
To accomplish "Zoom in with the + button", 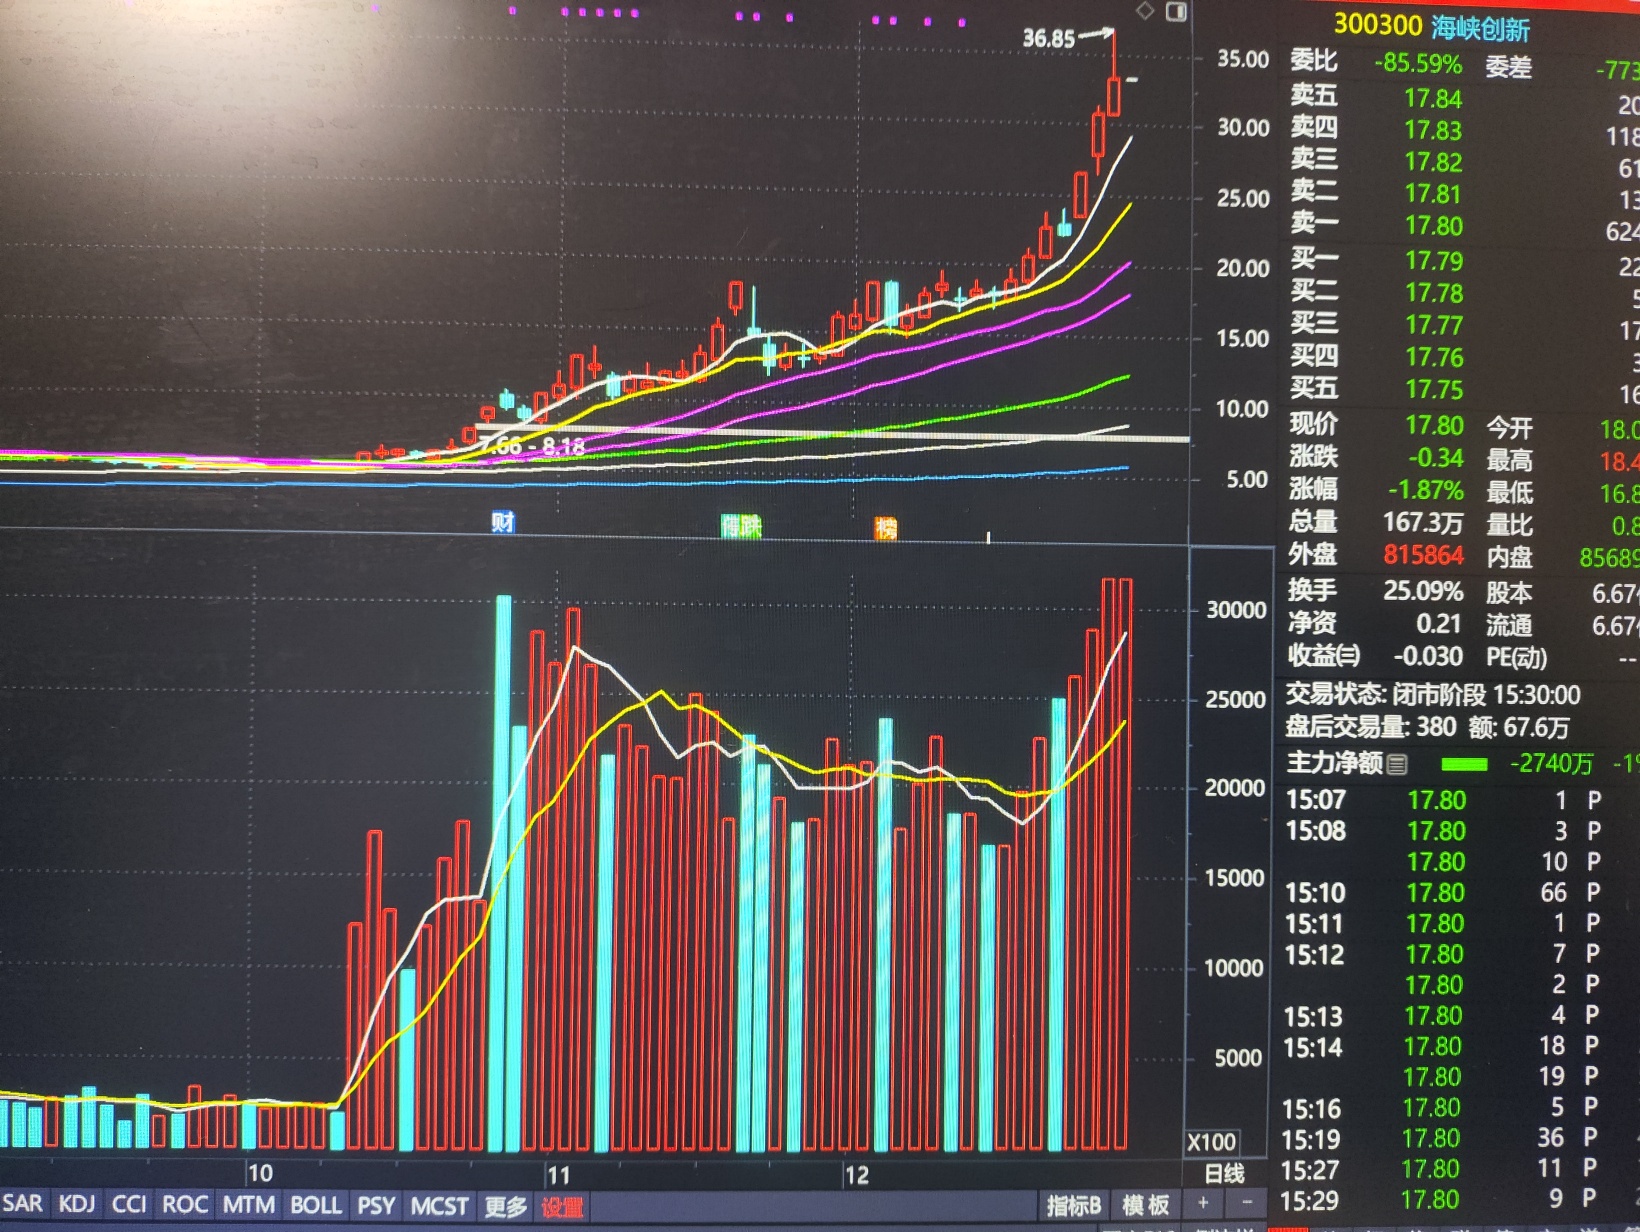I will 1203,1203.
